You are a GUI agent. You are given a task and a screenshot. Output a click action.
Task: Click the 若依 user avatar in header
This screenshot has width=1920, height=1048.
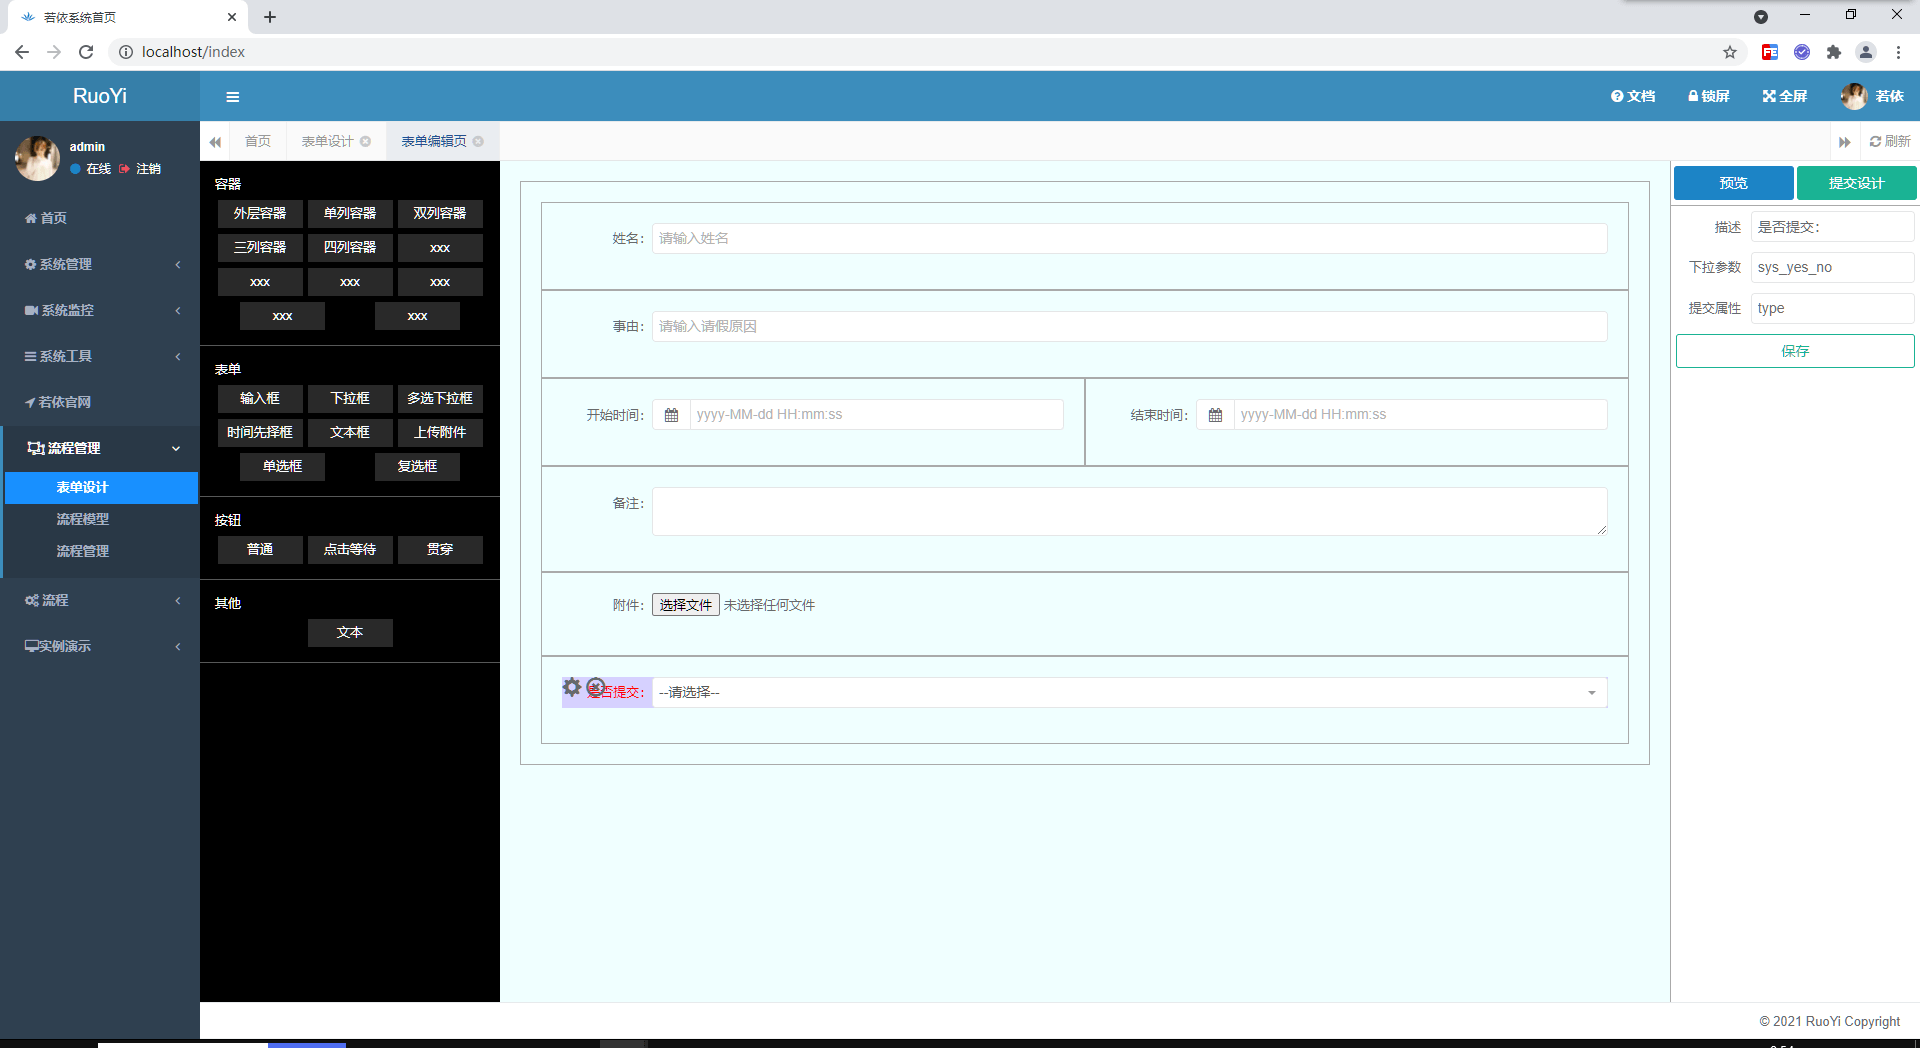tap(1854, 96)
